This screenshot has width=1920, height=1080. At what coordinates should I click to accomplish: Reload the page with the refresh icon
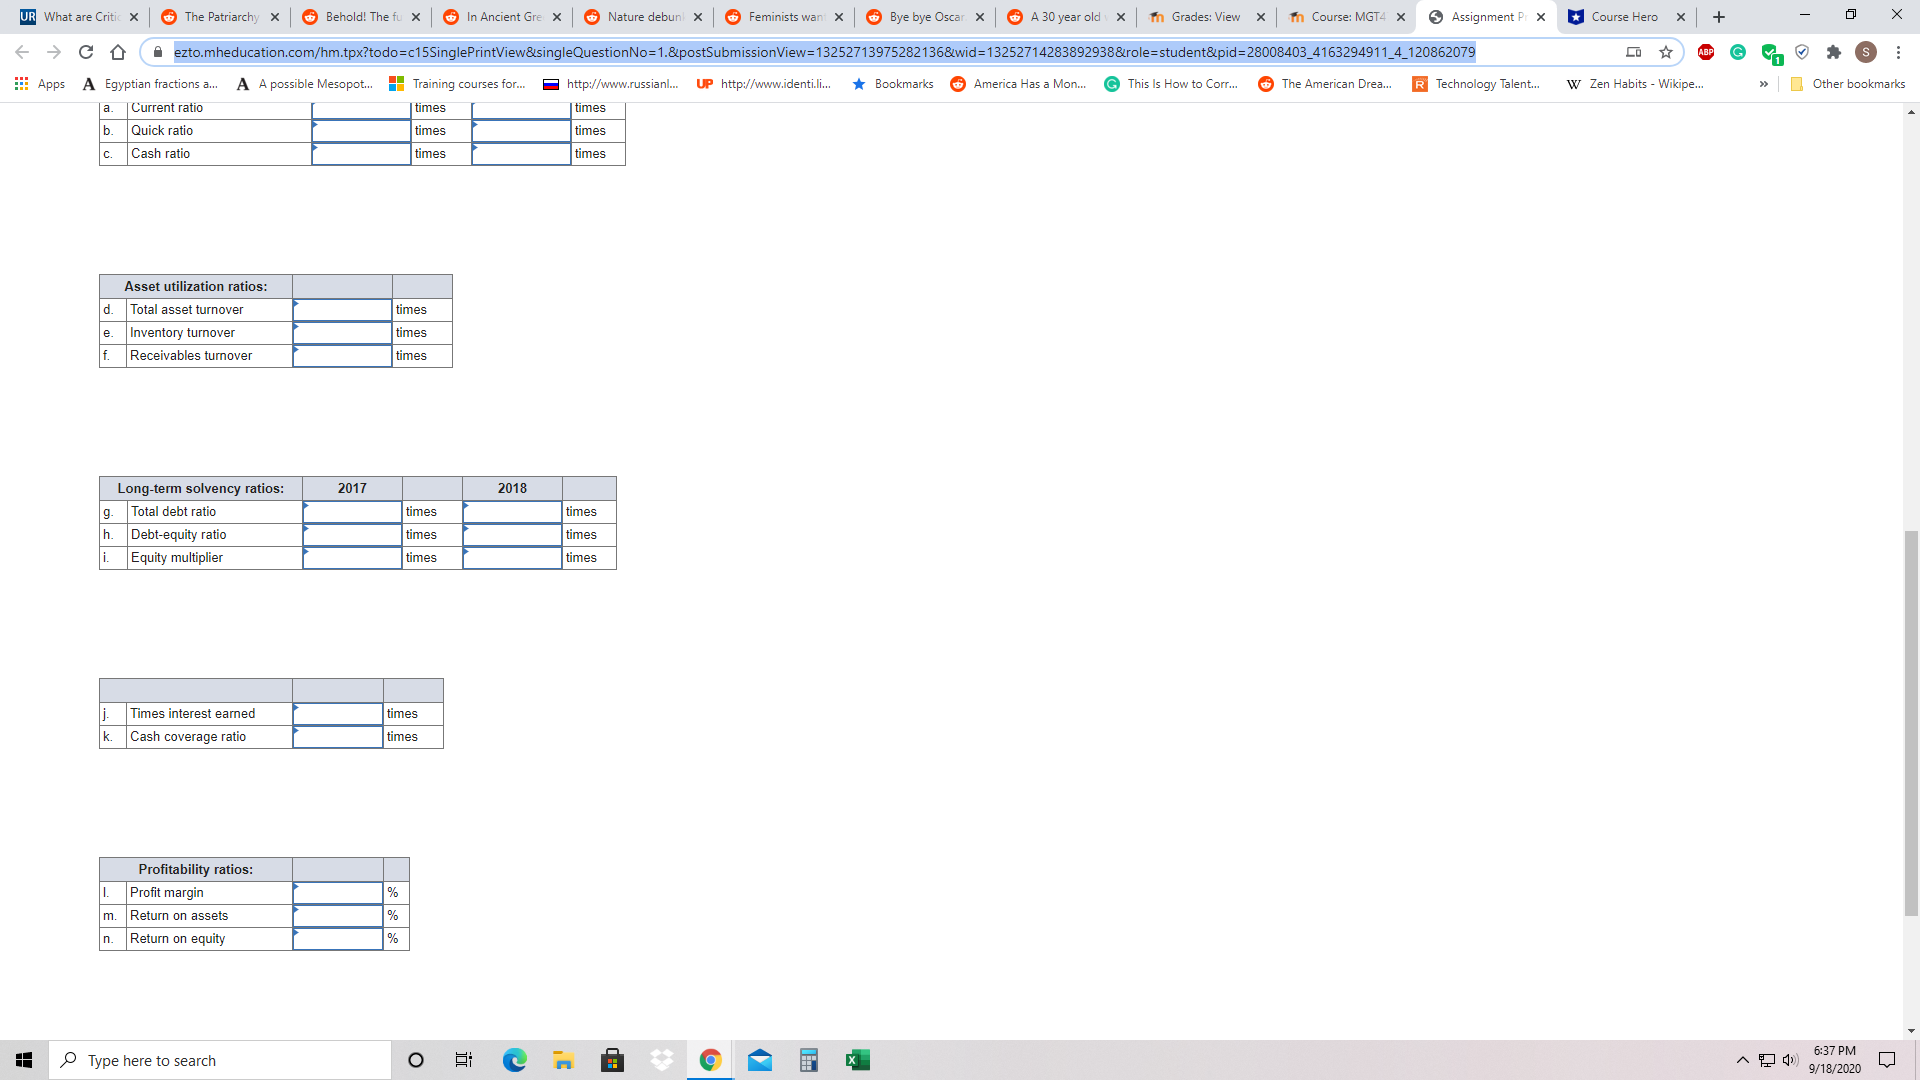85,52
